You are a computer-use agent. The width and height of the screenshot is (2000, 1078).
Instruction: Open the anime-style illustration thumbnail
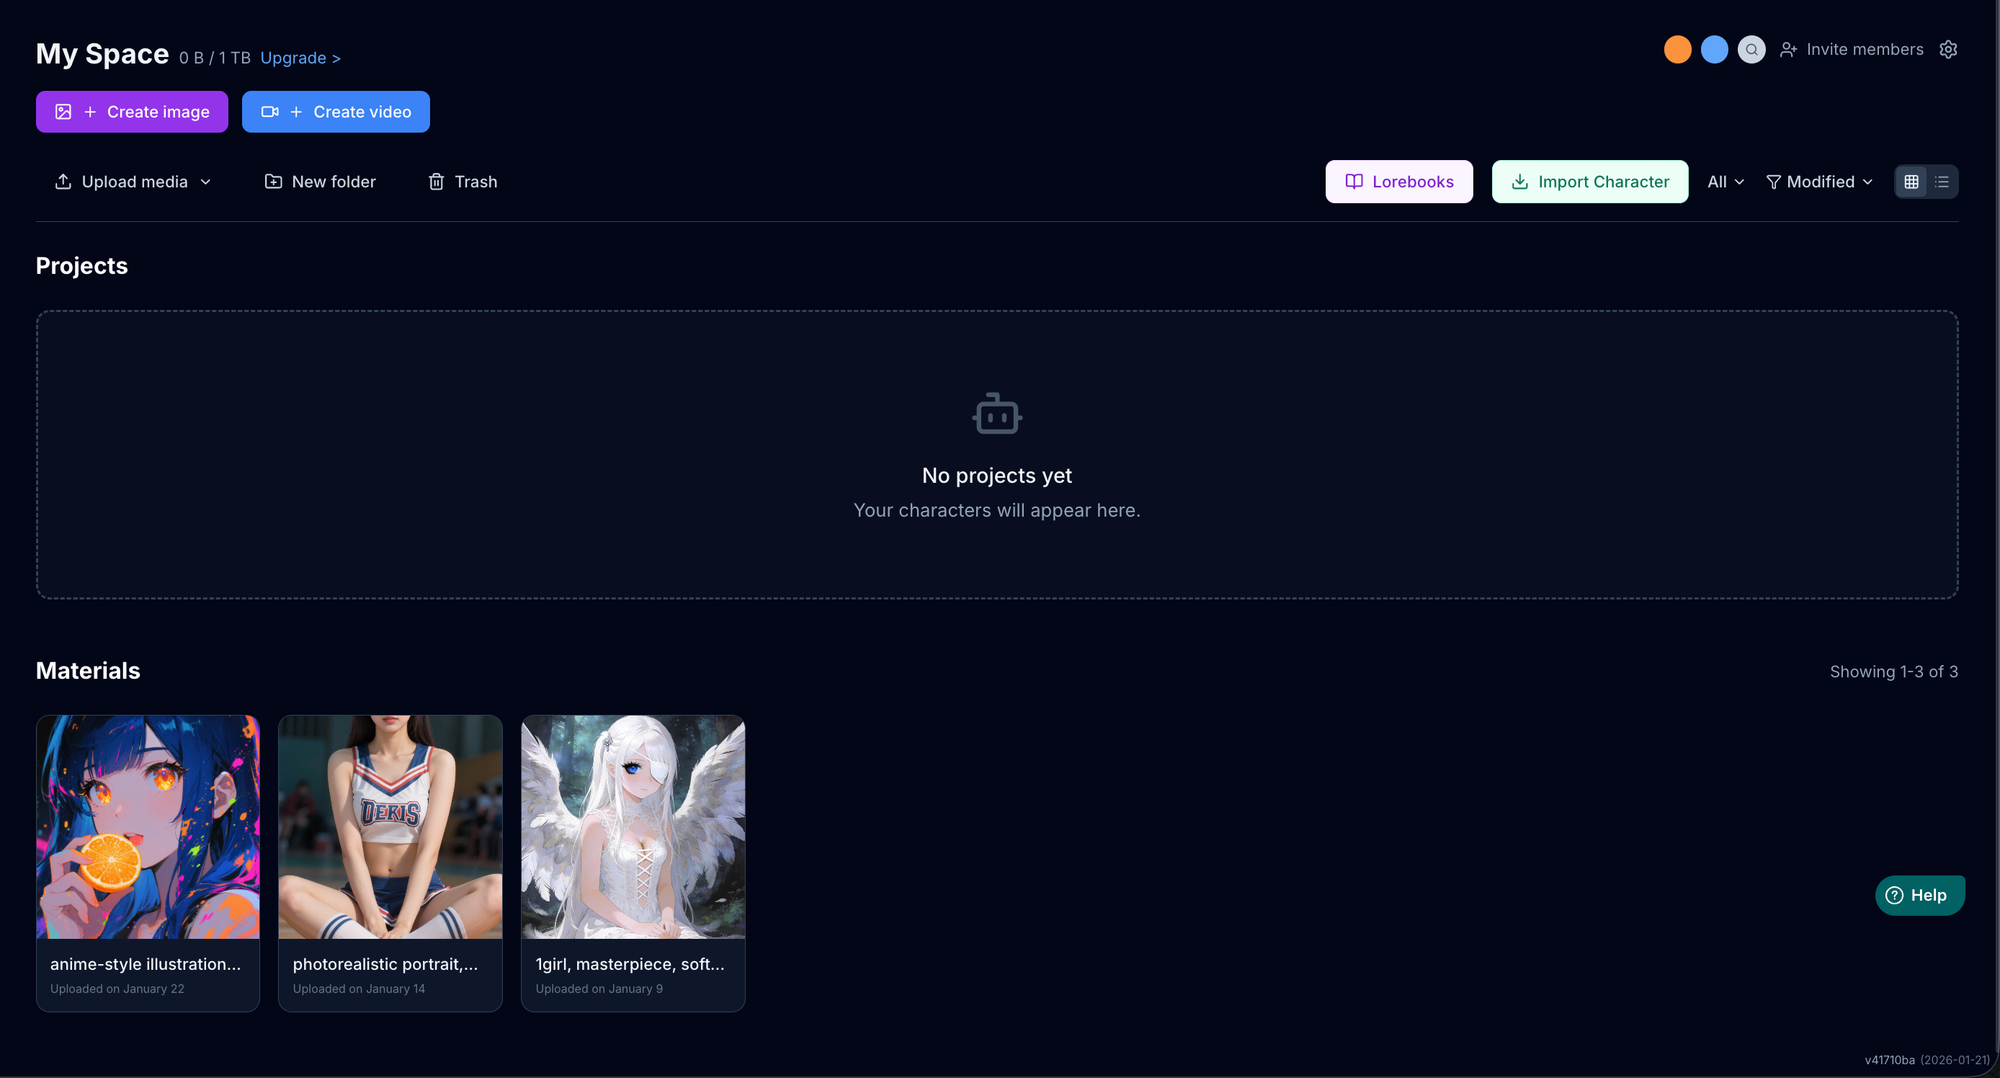coord(148,826)
